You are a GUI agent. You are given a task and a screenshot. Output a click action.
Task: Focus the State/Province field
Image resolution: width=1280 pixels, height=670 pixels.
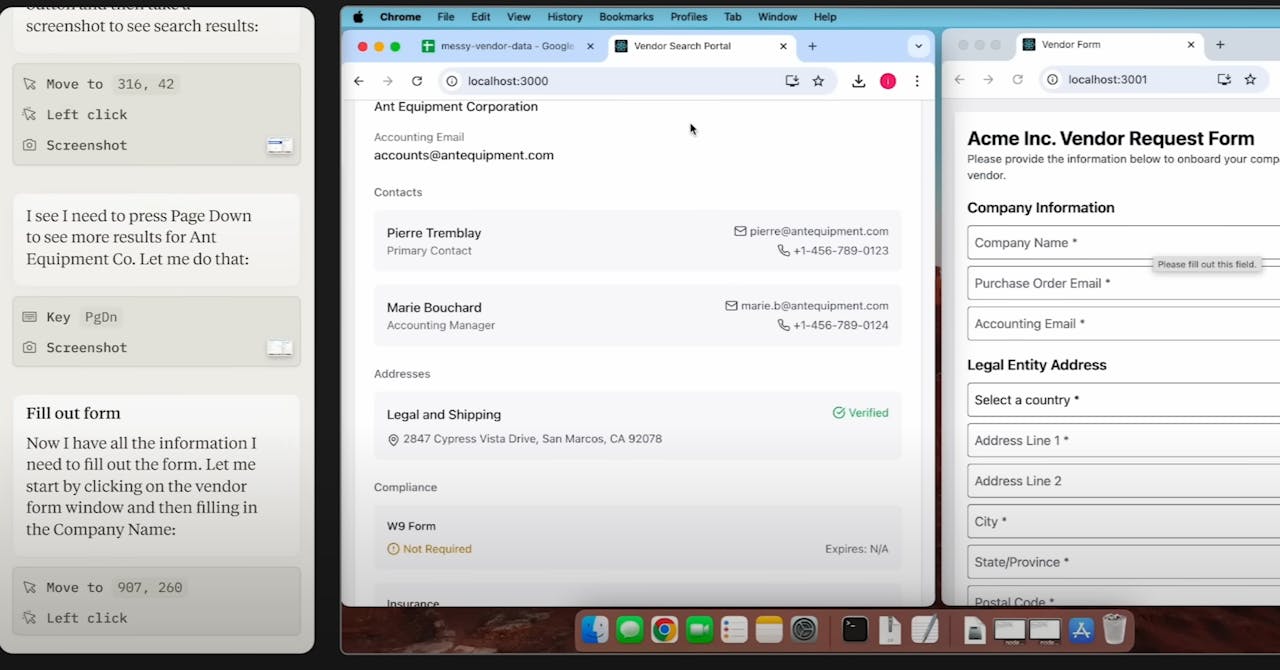tap(1123, 562)
